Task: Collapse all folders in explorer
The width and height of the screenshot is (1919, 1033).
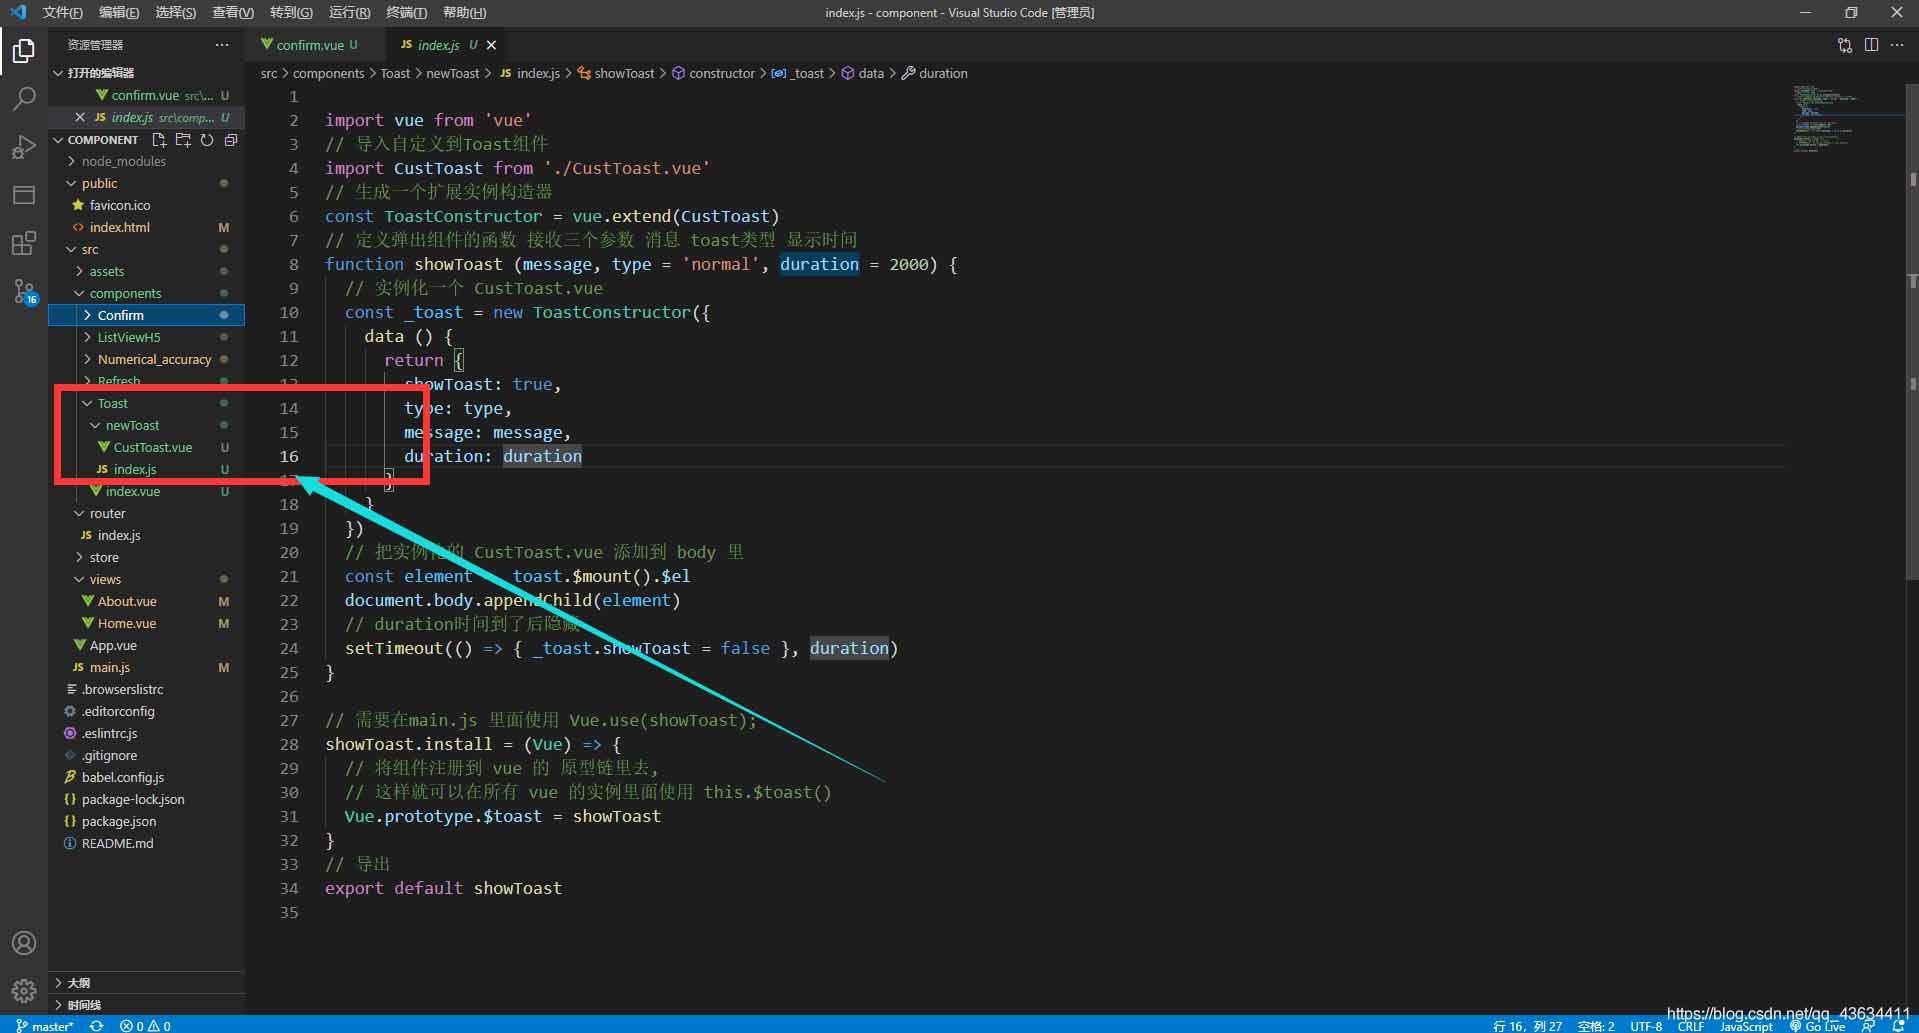Action: pyautogui.click(x=231, y=140)
